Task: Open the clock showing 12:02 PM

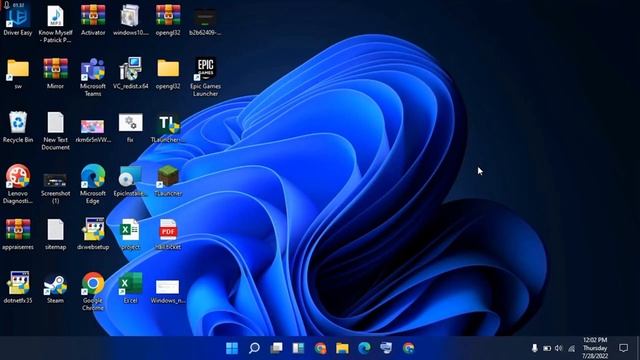Action: (595, 348)
